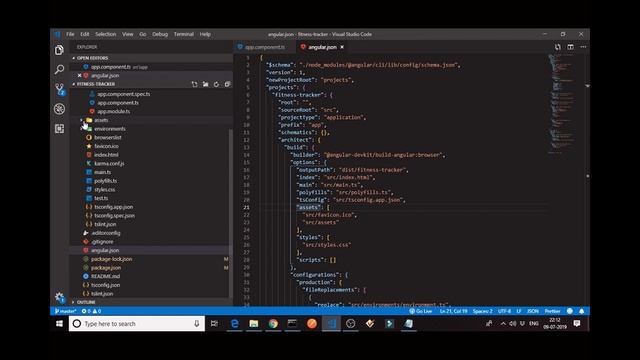
Task: Click JSON language mode in status bar
Action: pos(533,311)
